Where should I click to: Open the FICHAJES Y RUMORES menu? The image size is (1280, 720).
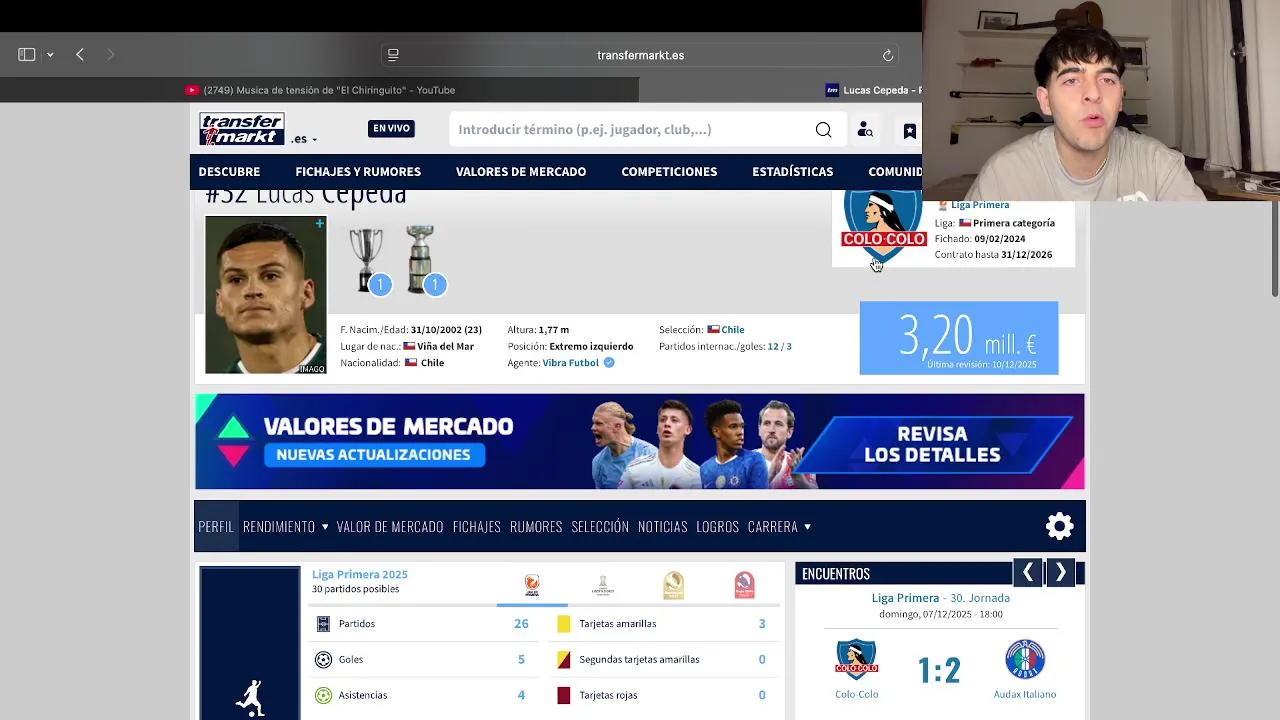(x=358, y=172)
